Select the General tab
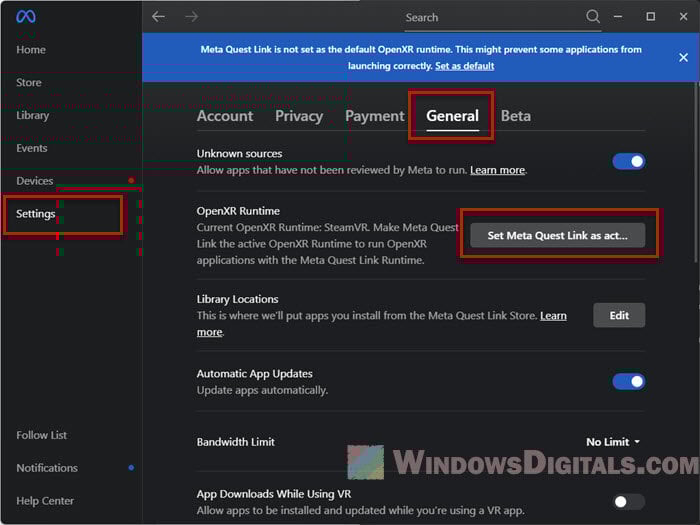Image resolution: width=700 pixels, height=525 pixels. coord(452,116)
